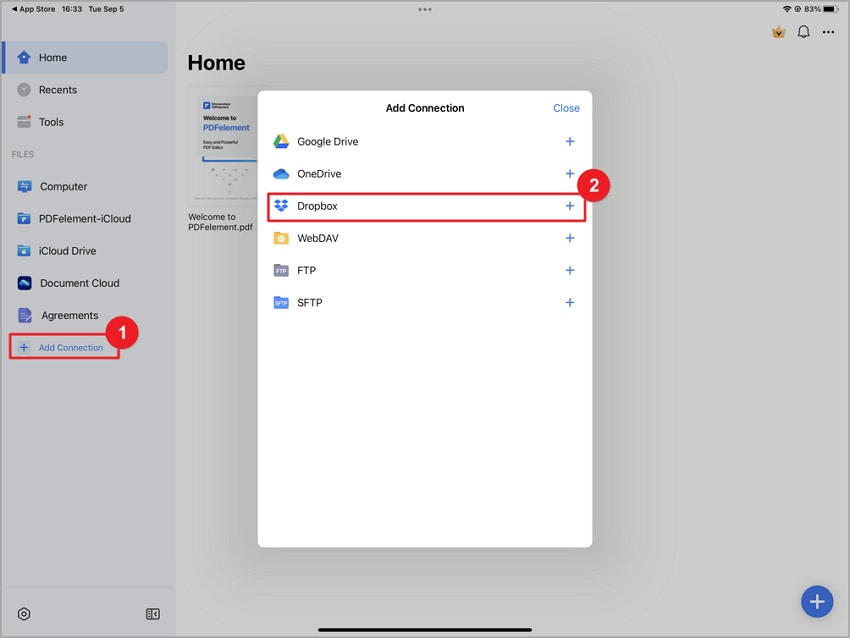The width and height of the screenshot is (850, 638).
Task: Click the PDFelement-iCloud folder icon
Action: (x=24, y=219)
